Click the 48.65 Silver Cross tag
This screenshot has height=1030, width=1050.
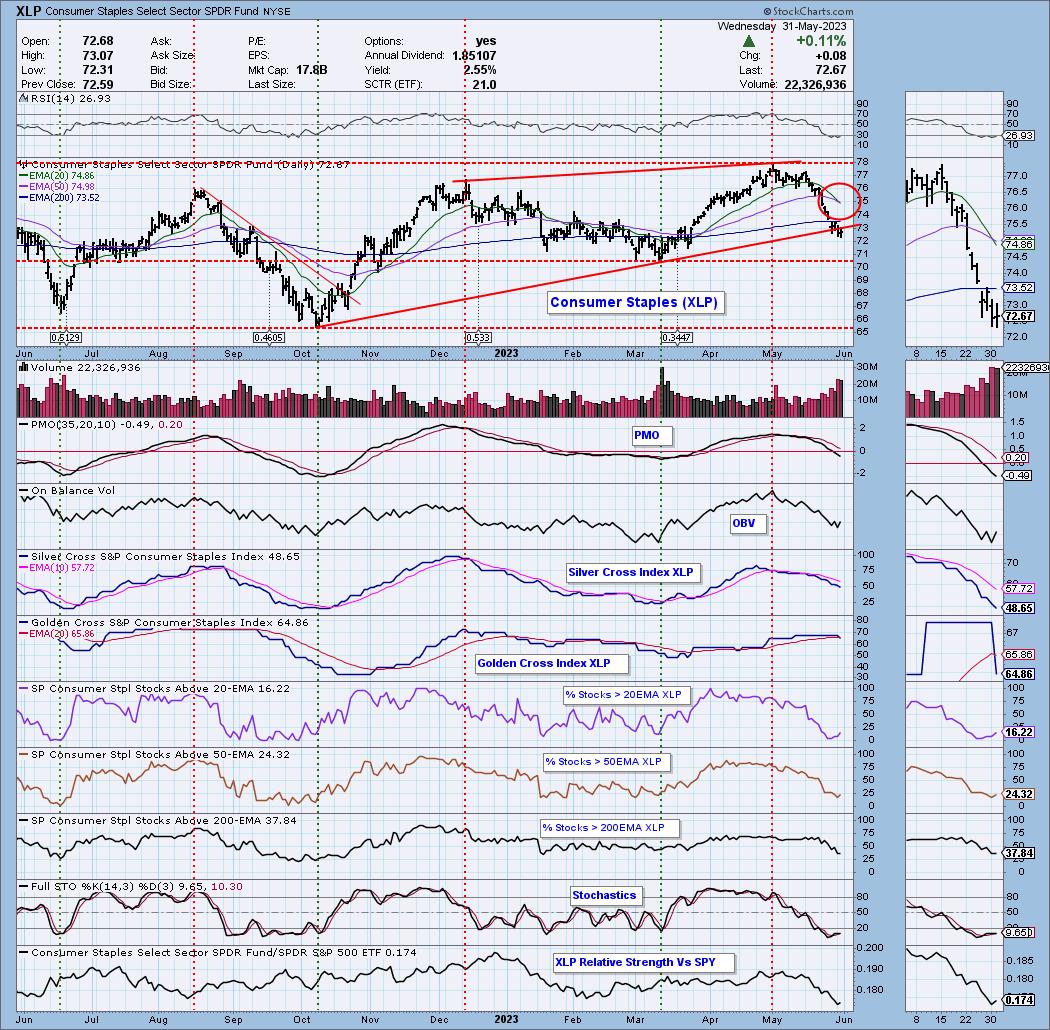pyautogui.click(x=1019, y=608)
